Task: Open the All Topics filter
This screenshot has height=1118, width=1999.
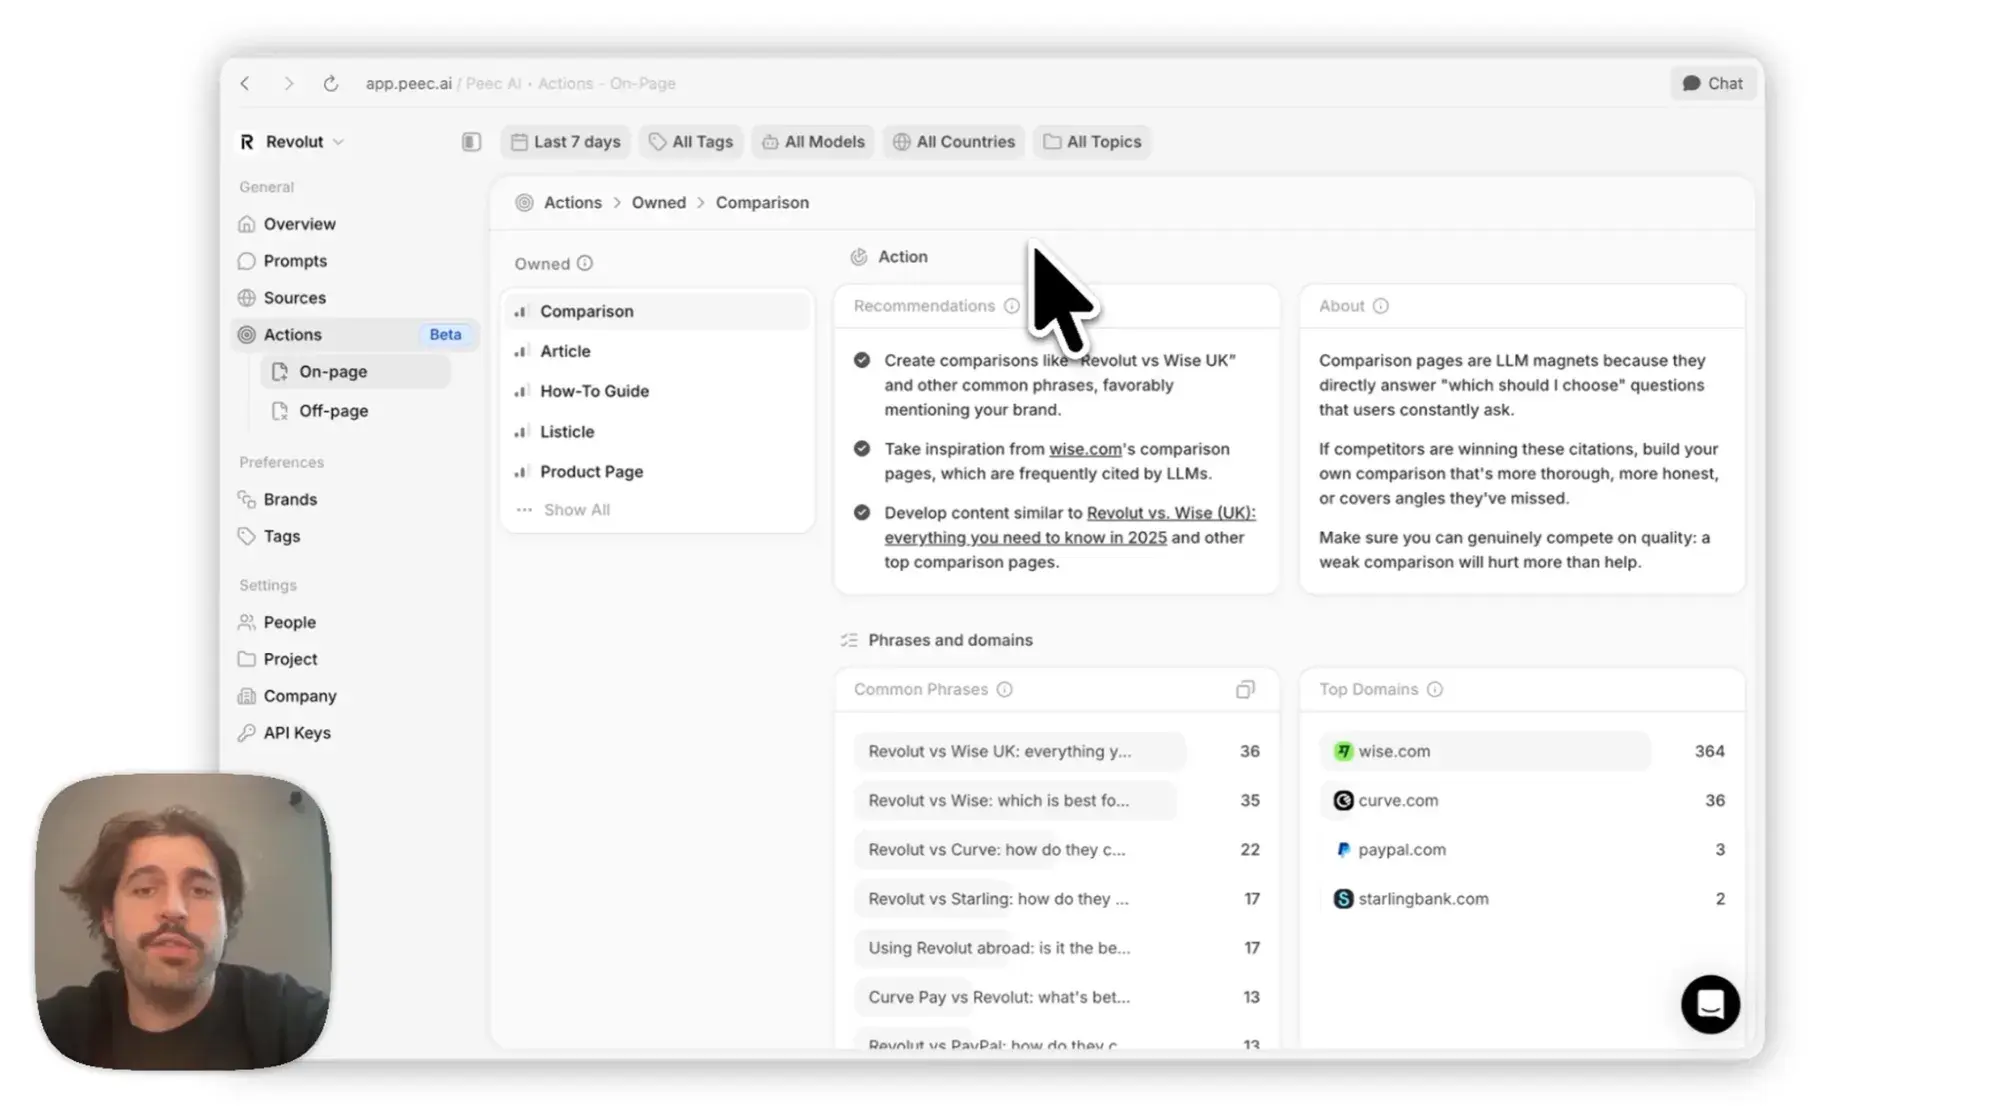Action: [x=1092, y=142]
